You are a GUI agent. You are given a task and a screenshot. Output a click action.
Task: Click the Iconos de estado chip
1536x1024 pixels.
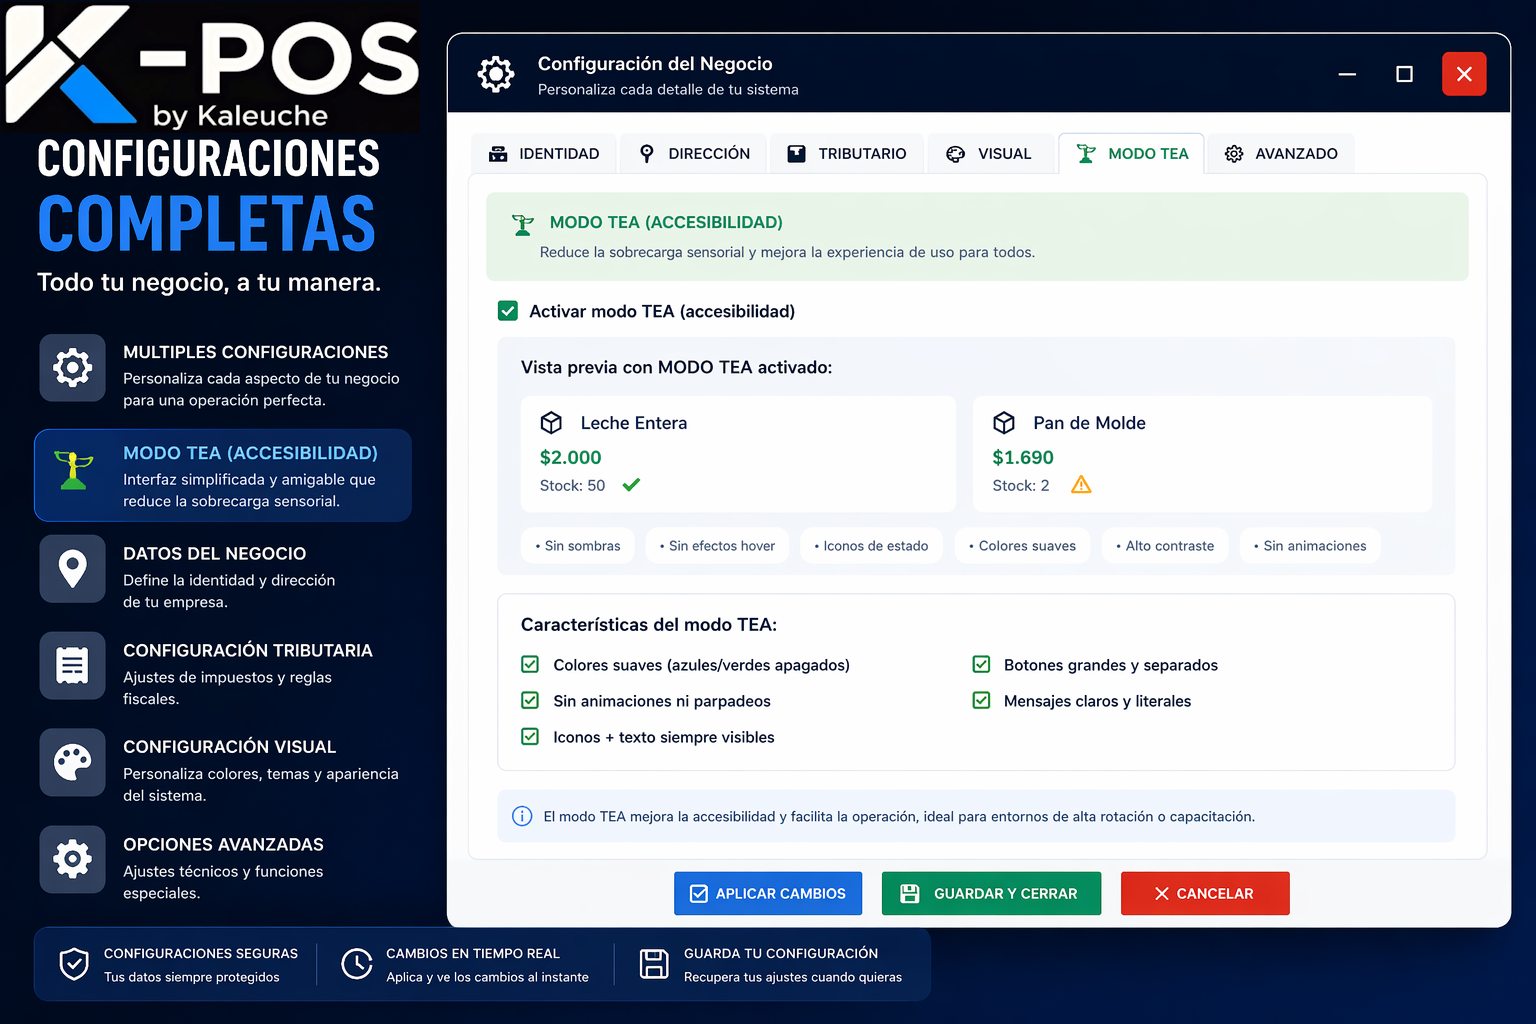[871, 546]
